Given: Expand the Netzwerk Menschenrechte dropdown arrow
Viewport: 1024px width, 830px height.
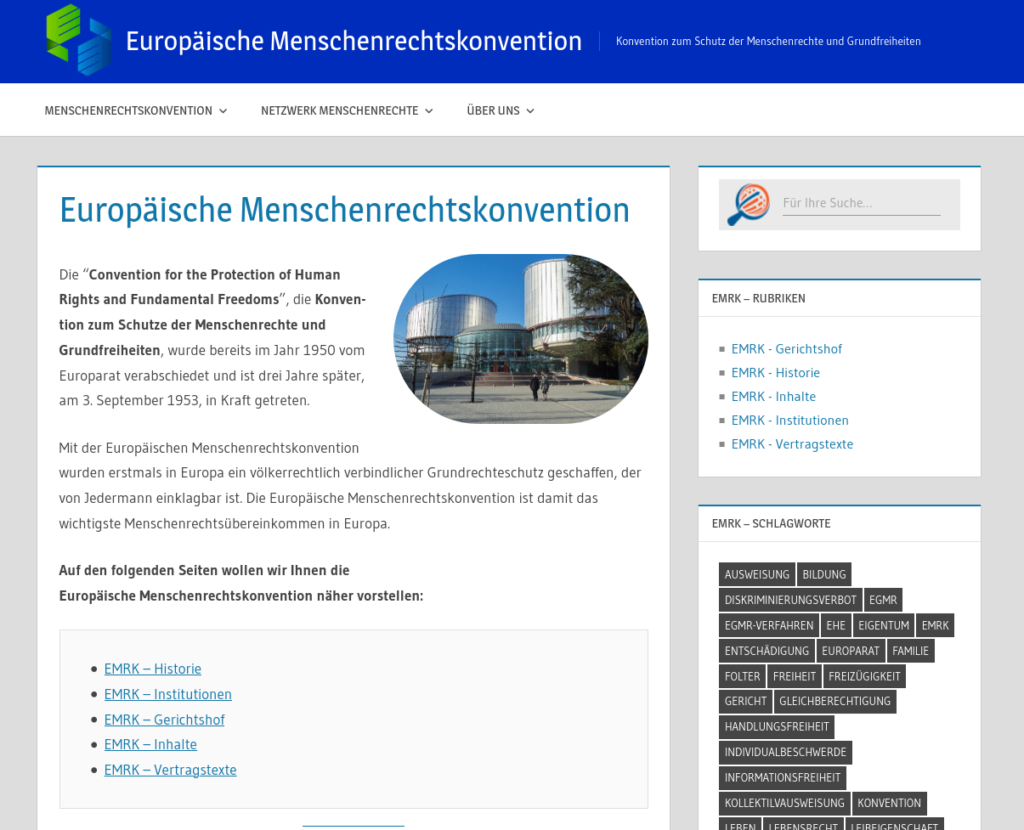Looking at the screenshot, I should click(x=429, y=111).
